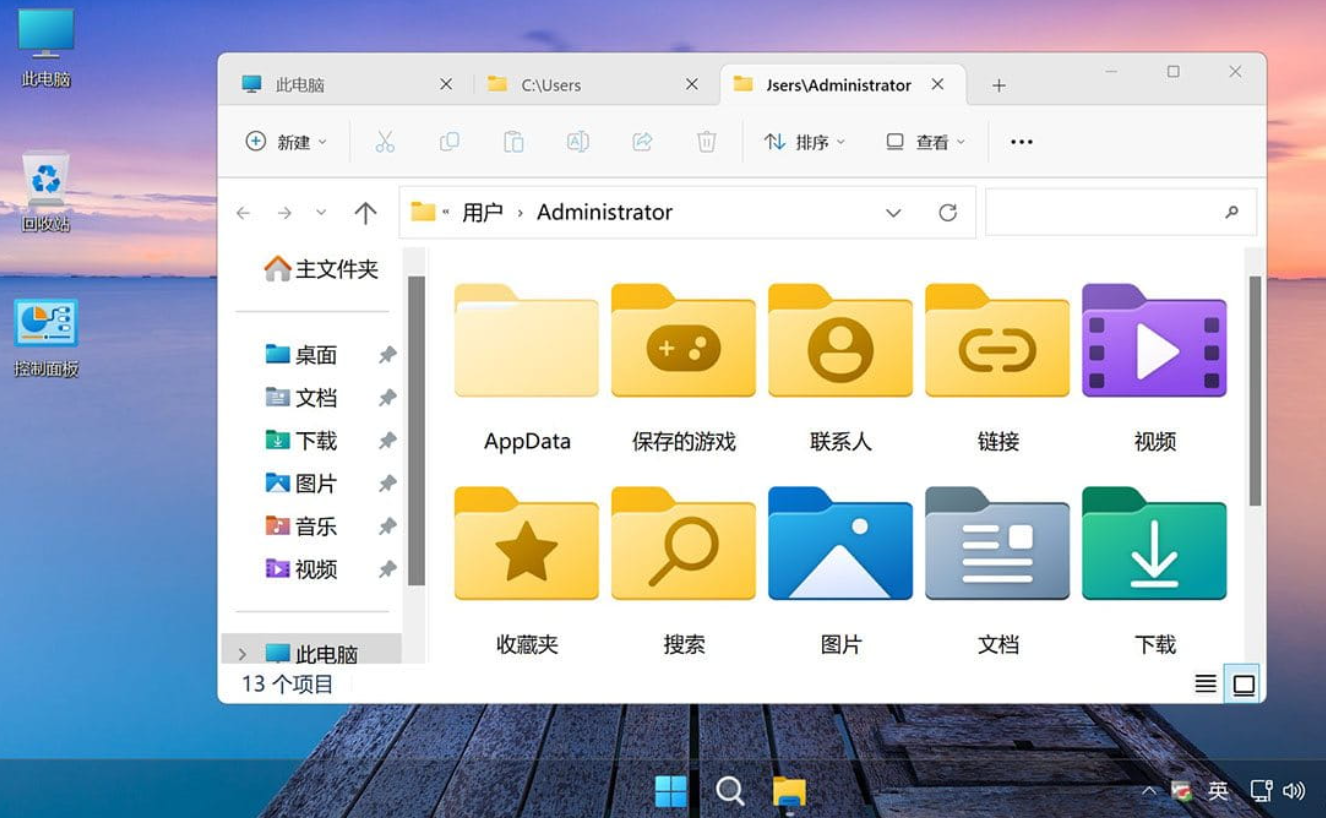The image size is (1326, 818).
Task: Click the 此电脑 desktop icon
Action: pos(46,48)
